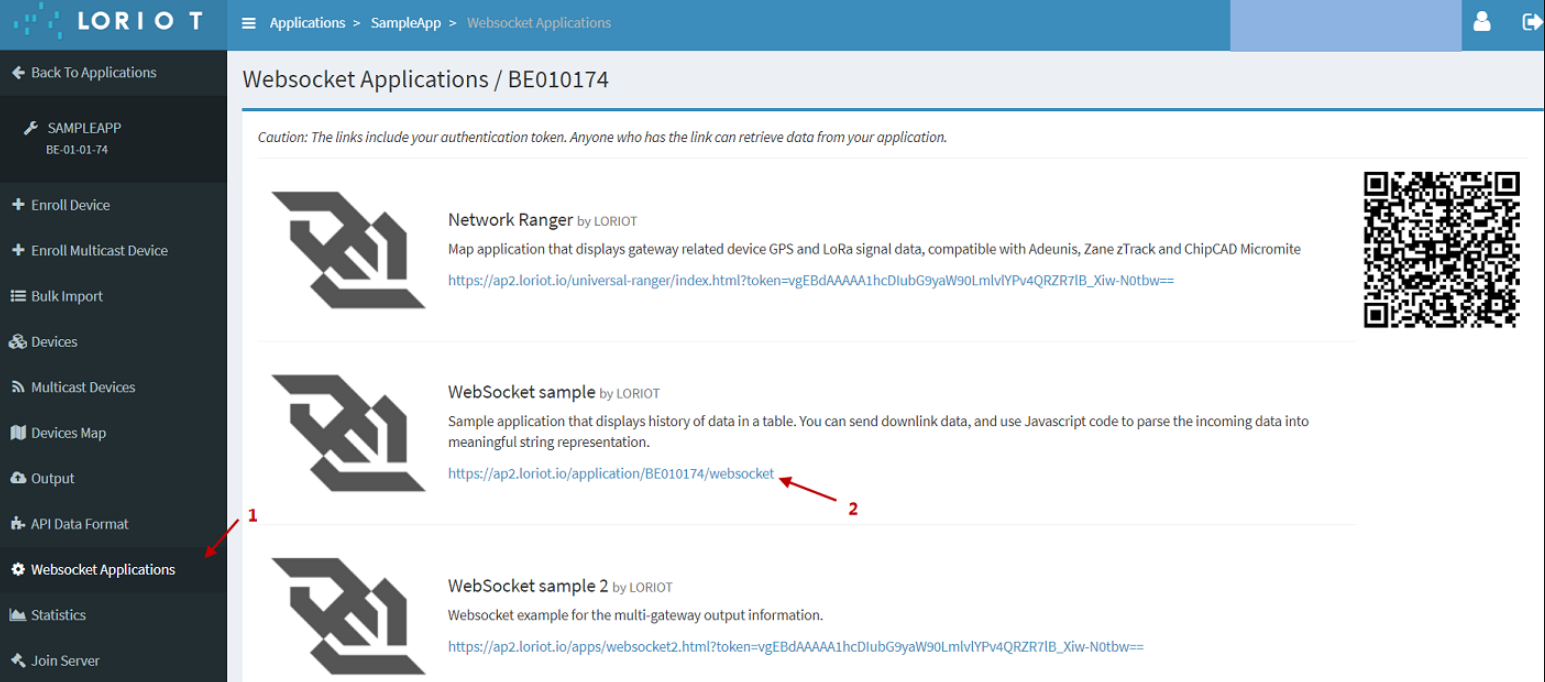Click the plus icon for Enroll Device
This screenshot has height=682, width=1545.
[18, 205]
